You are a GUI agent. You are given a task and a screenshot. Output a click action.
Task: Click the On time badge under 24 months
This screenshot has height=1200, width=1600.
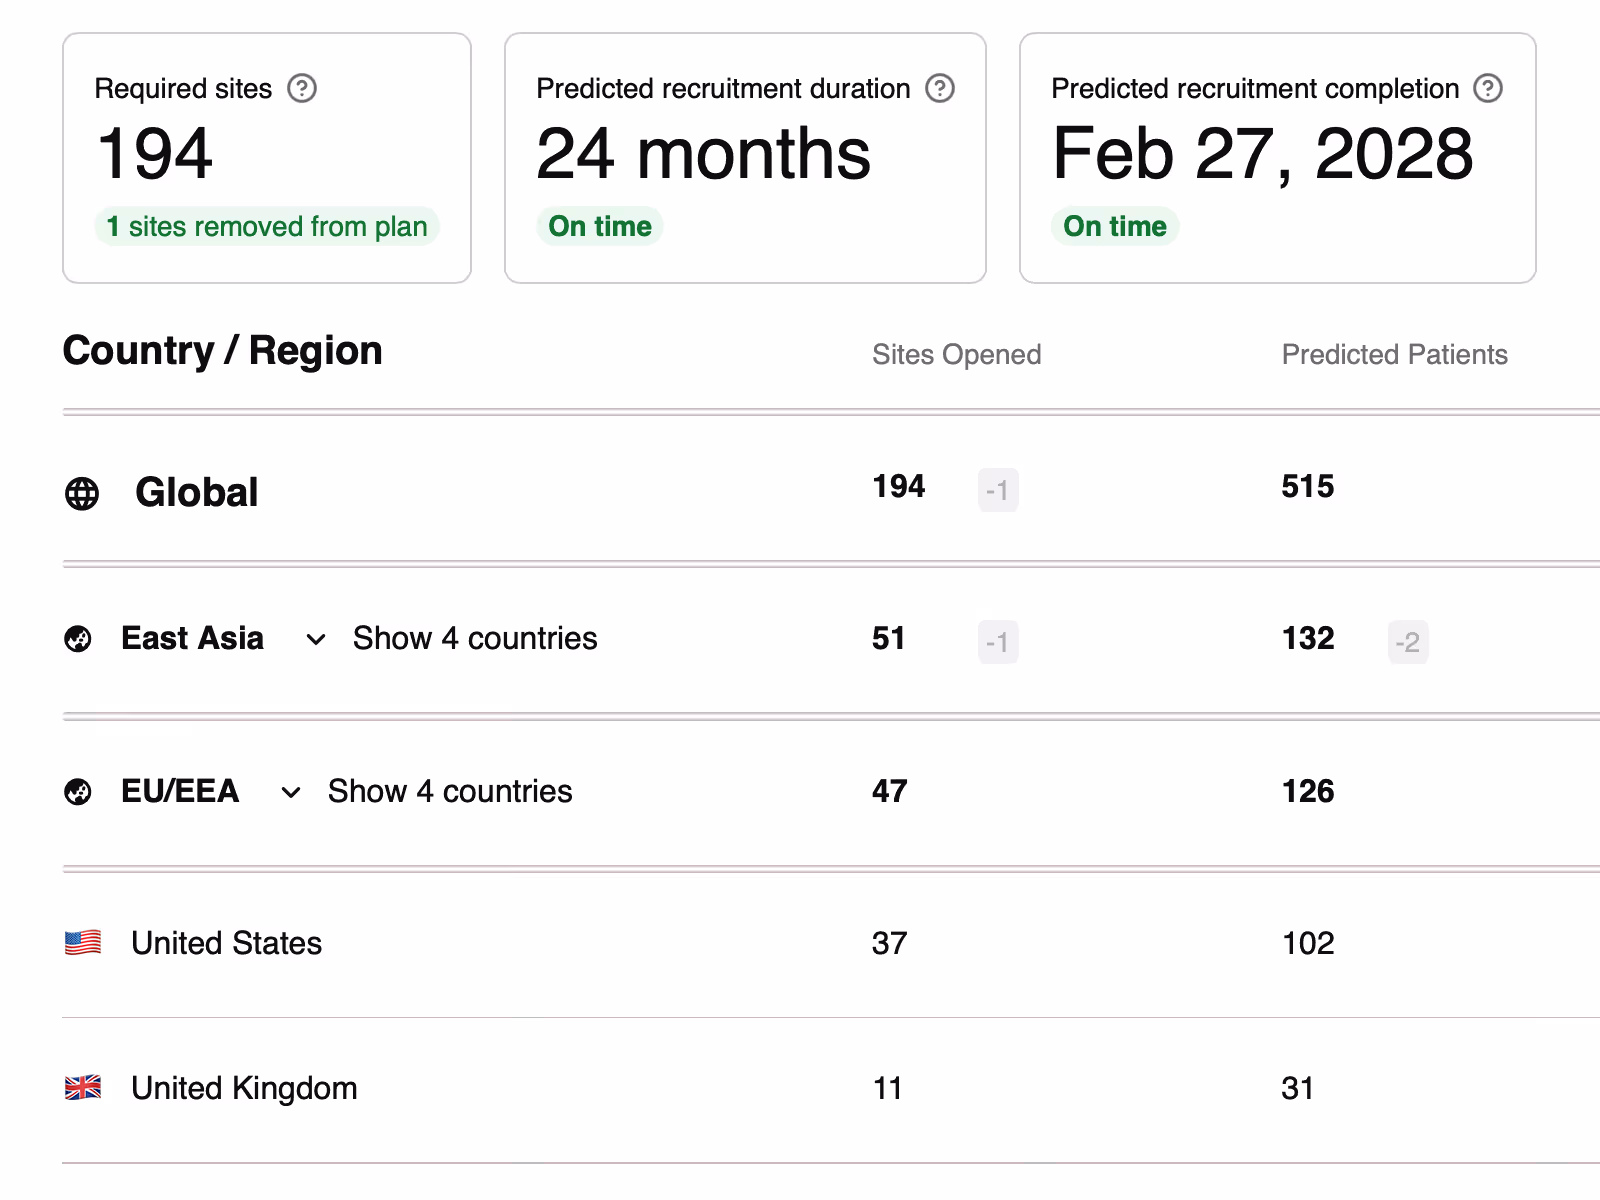pos(599,226)
